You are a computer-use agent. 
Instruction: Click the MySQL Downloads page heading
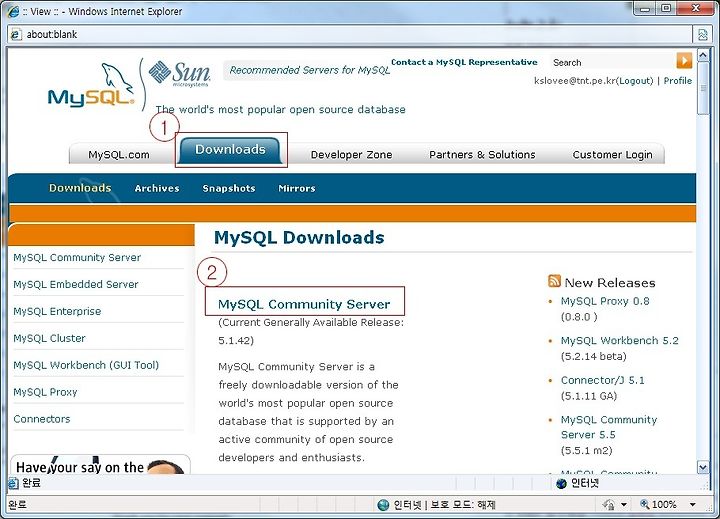click(x=299, y=237)
